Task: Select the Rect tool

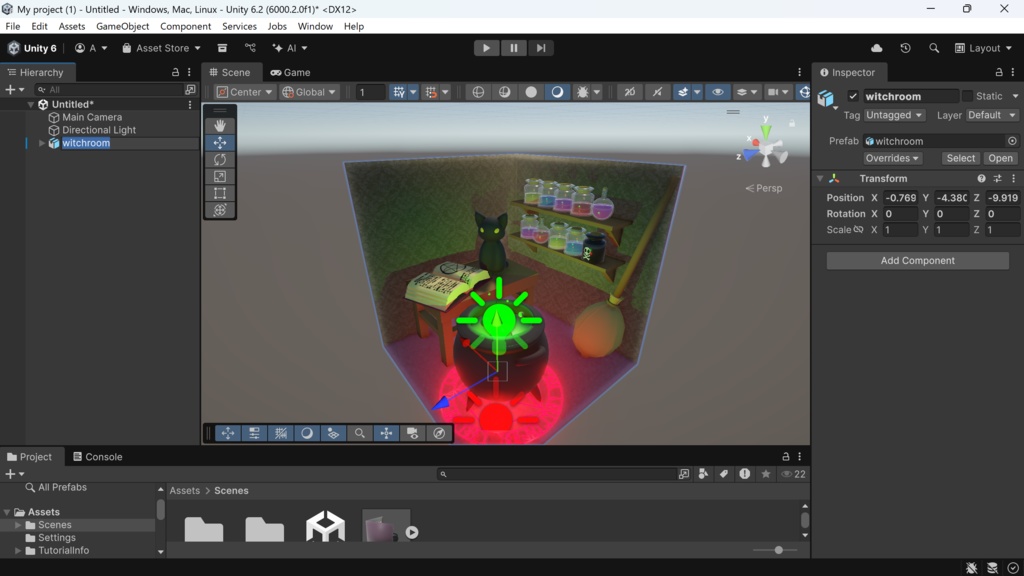Action: [220, 193]
